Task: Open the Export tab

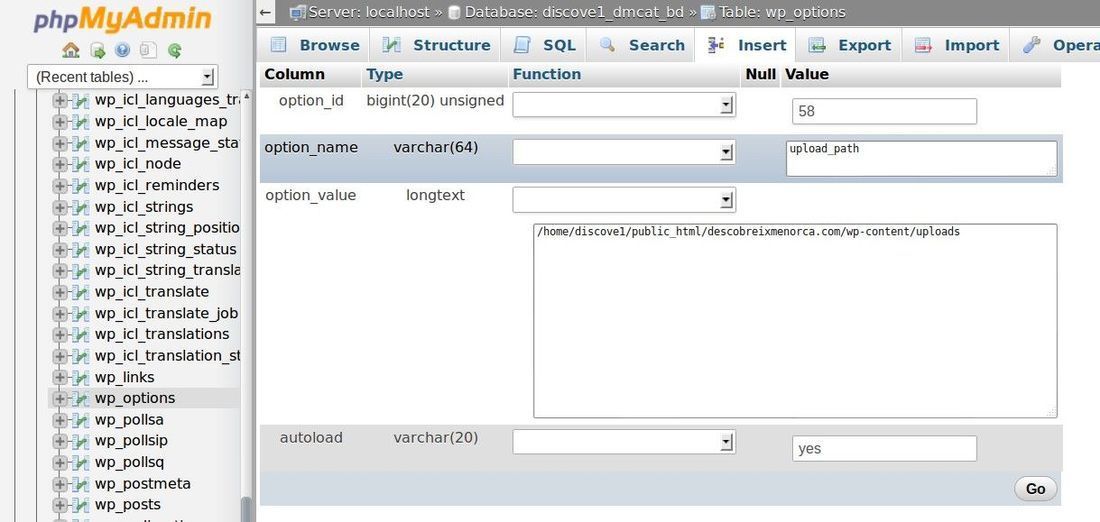Action: click(849, 45)
